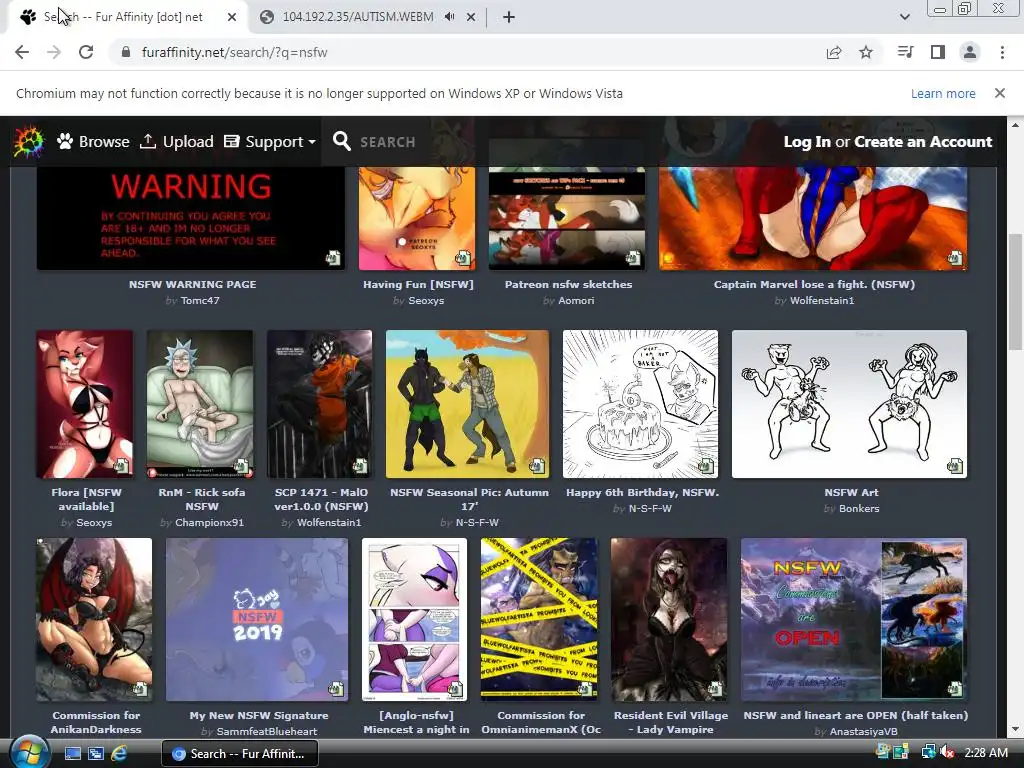
Task: Open the Happy 6th Birthday cake thumbnail
Action: pos(640,404)
